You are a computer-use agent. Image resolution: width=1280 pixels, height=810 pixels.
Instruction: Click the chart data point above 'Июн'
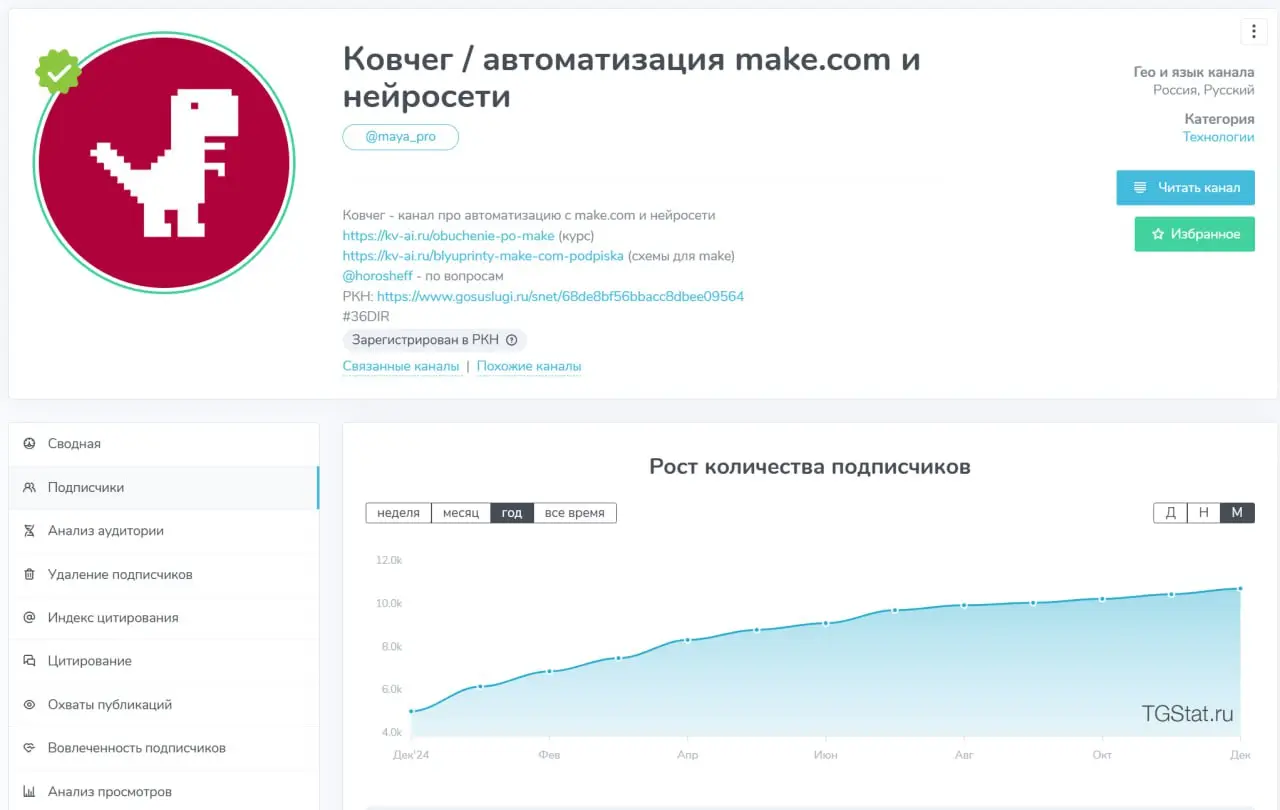tap(826, 623)
